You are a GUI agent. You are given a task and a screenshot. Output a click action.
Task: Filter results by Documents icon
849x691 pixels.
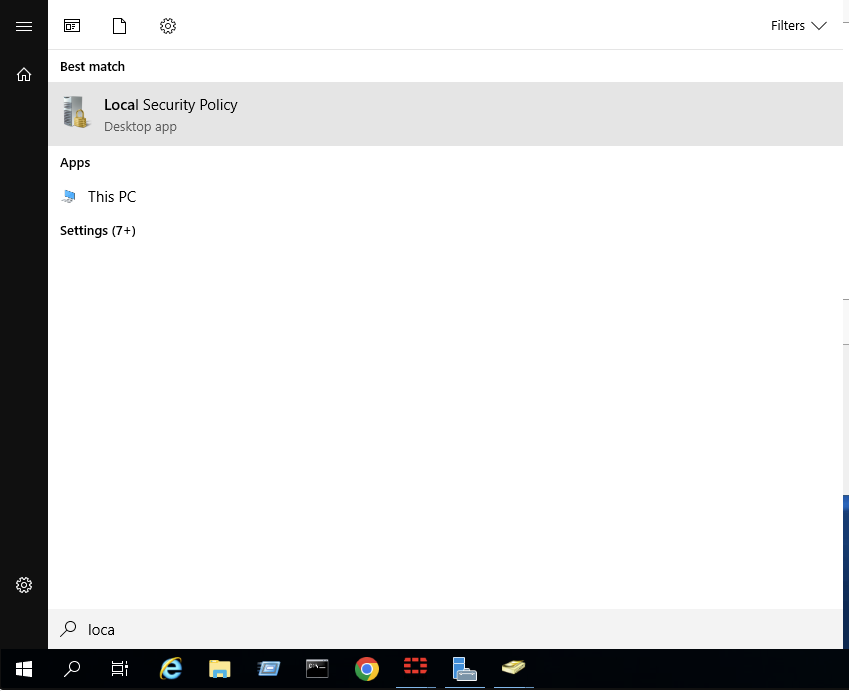coord(120,25)
